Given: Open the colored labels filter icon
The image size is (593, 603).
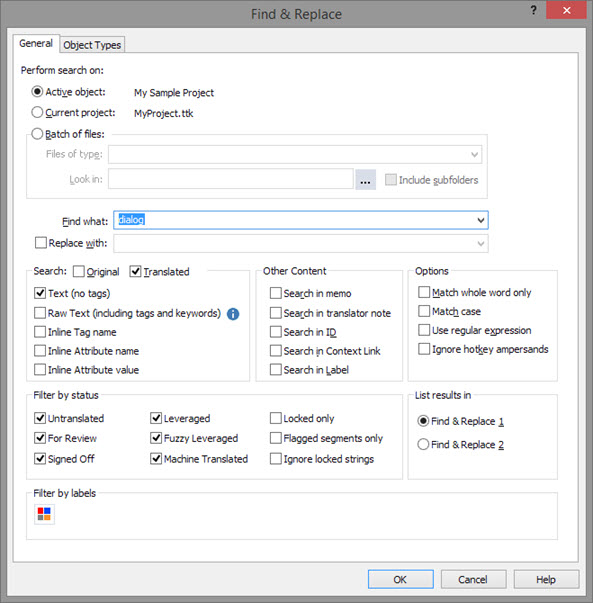Looking at the screenshot, I should click(44, 514).
